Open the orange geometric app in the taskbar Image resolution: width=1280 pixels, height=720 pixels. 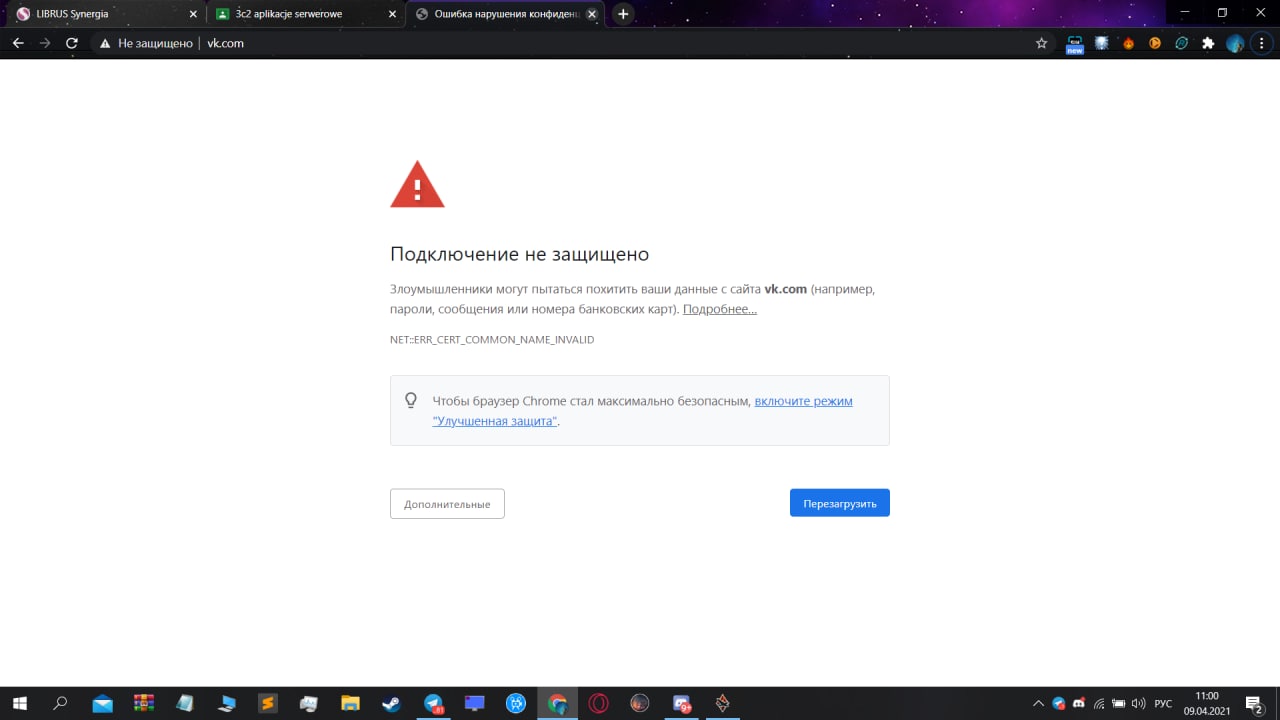pyautogui.click(x=723, y=703)
